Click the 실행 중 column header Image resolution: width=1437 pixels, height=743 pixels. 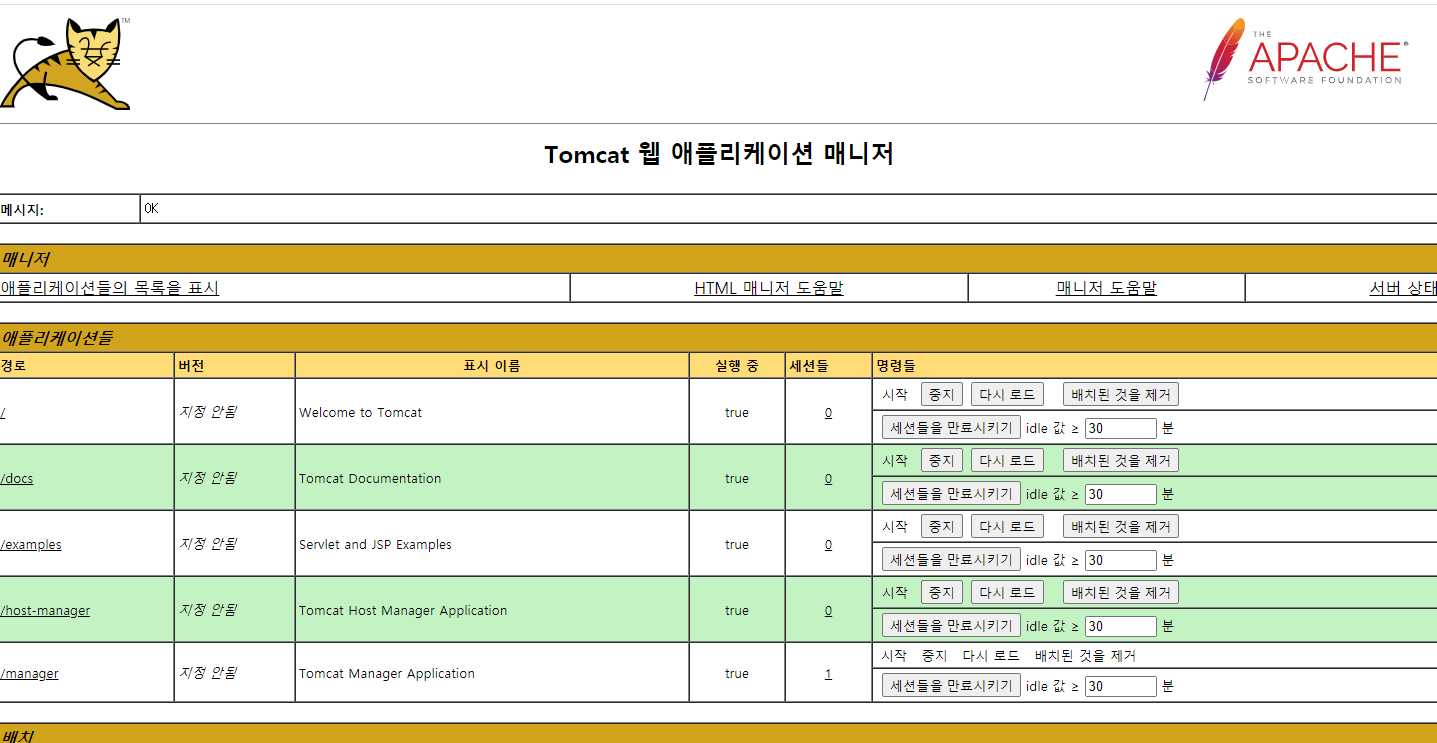click(x=737, y=366)
